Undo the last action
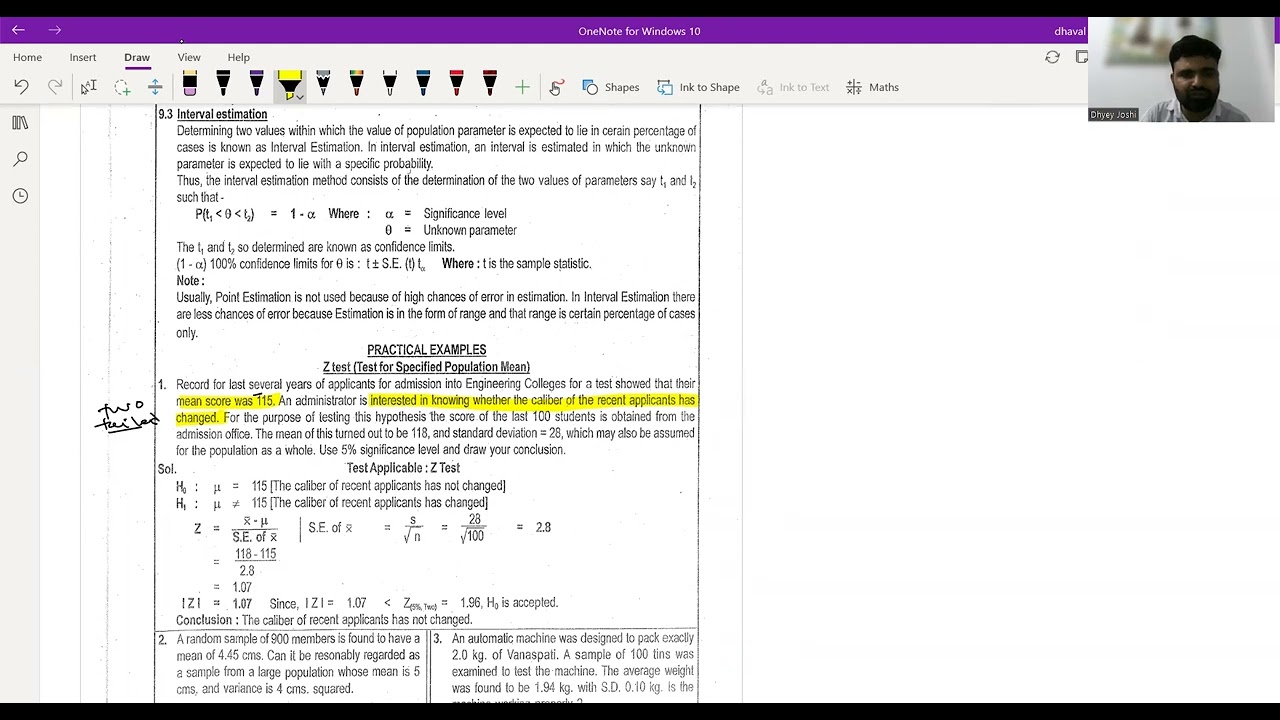 click(x=21, y=87)
